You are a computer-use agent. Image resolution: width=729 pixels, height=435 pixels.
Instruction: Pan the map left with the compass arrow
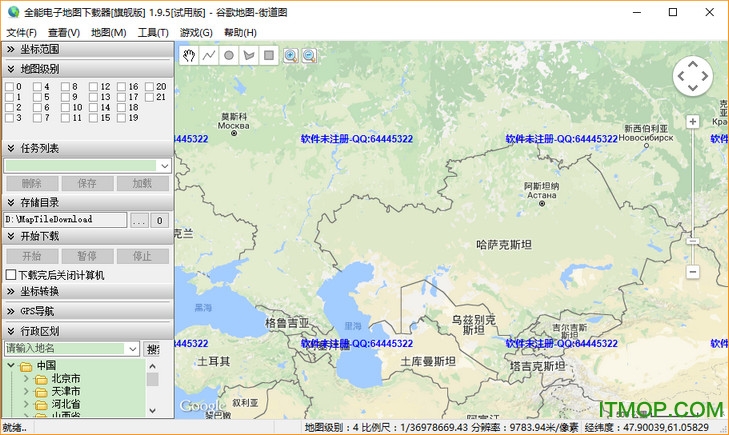point(681,76)
